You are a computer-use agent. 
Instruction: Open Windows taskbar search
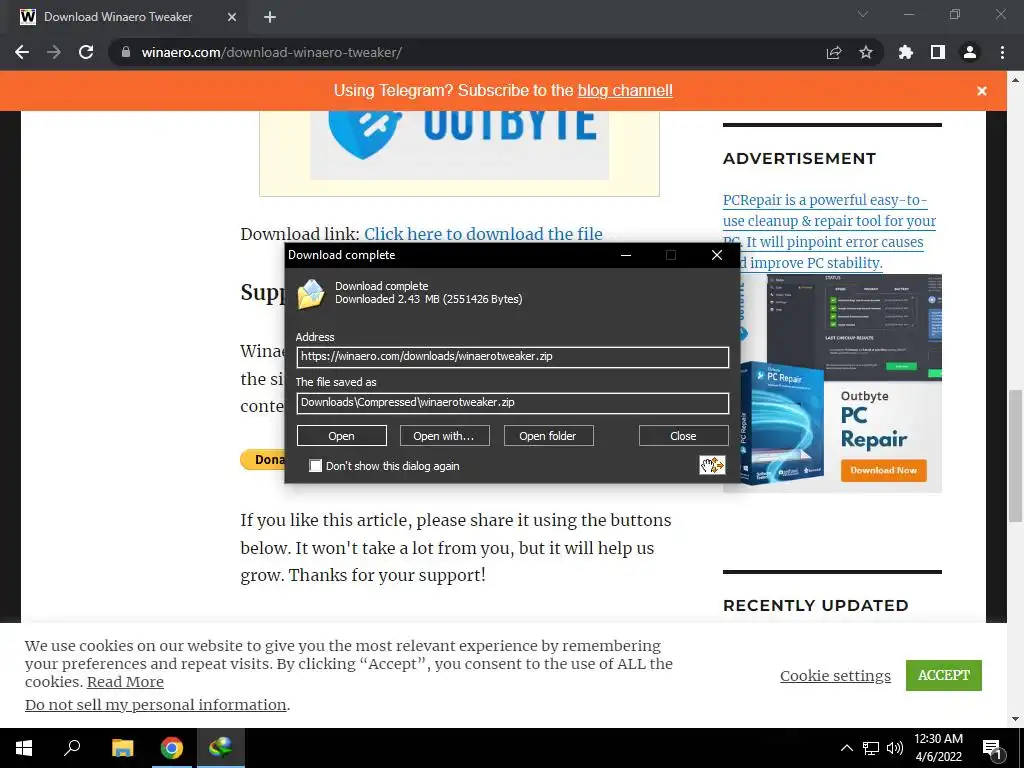point(72,748)
